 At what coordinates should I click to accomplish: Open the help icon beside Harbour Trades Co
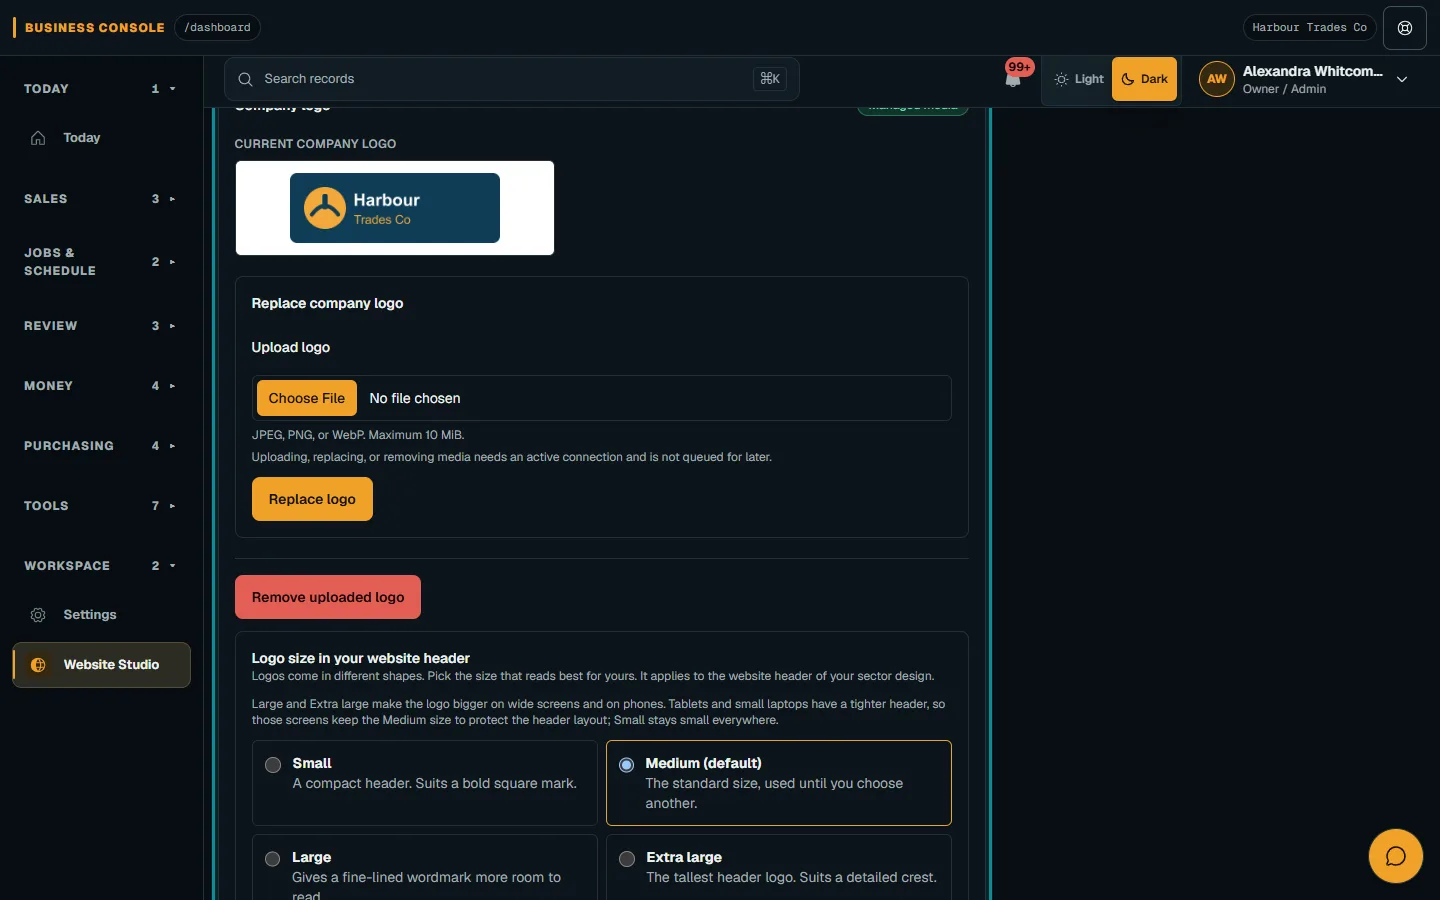coord(1405,28)
